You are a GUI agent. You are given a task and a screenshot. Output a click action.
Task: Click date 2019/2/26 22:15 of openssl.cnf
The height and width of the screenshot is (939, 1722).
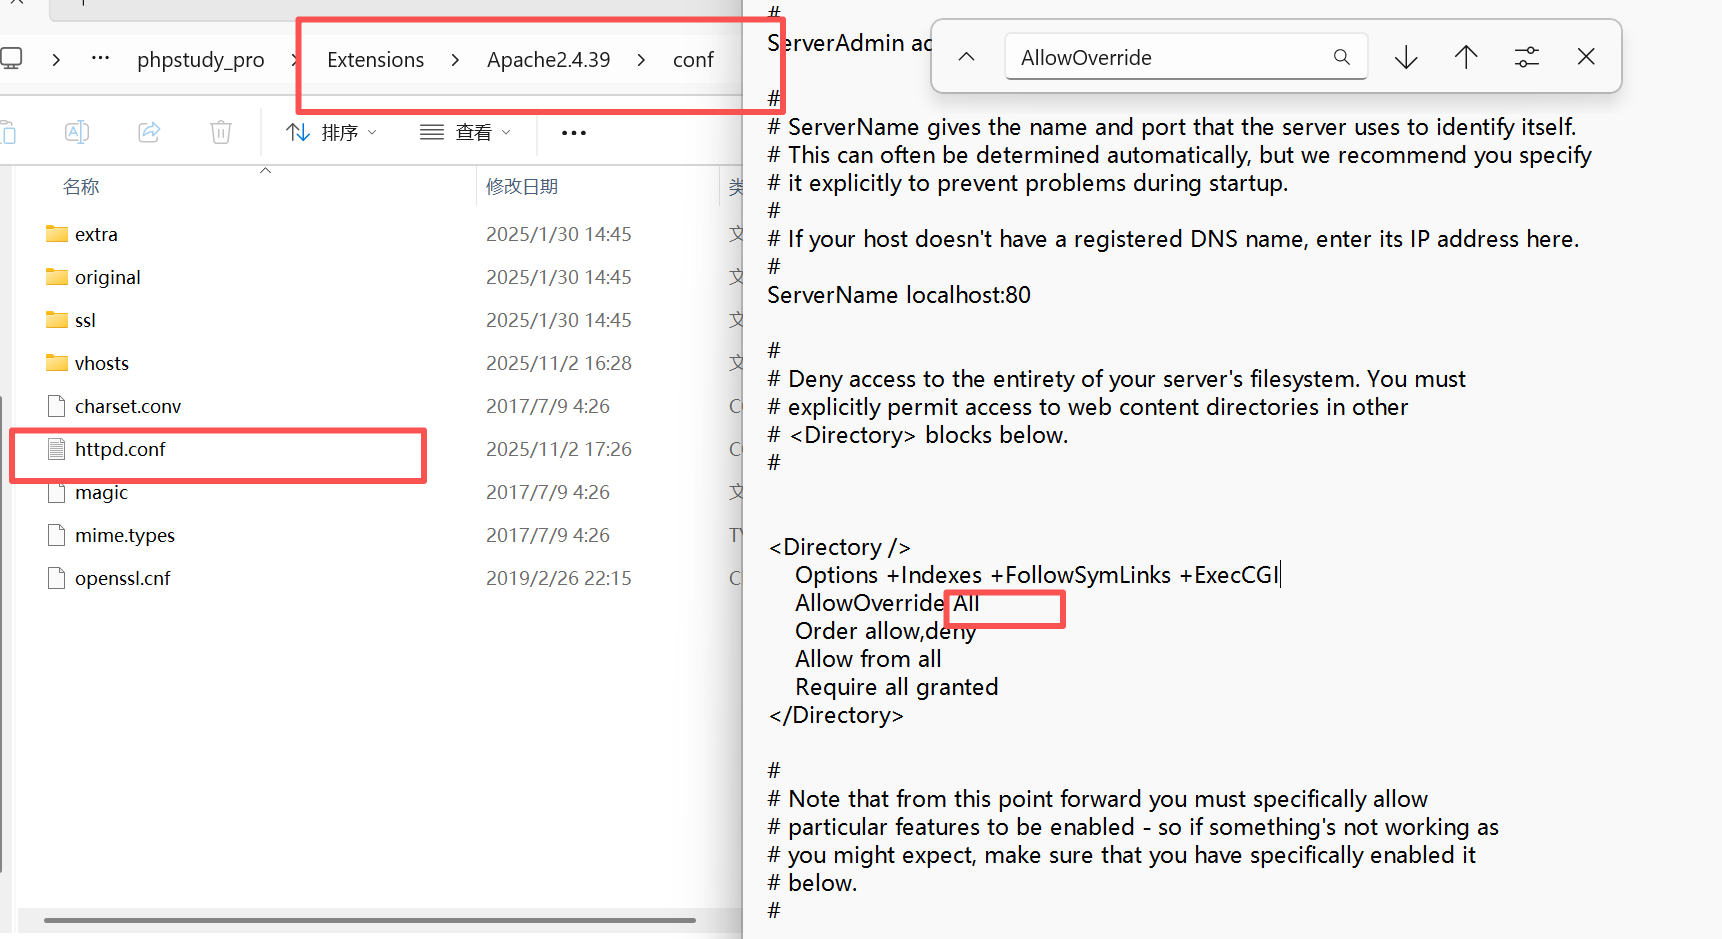click(x=559, y=578)
